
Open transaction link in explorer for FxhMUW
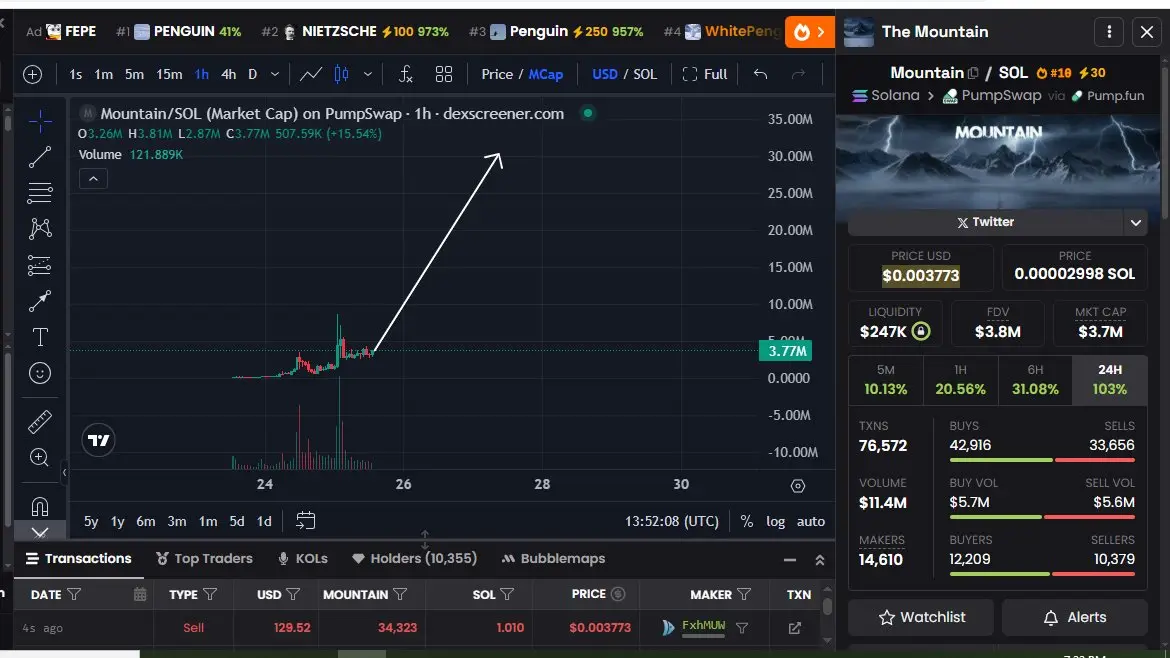[x=795, y=628]
